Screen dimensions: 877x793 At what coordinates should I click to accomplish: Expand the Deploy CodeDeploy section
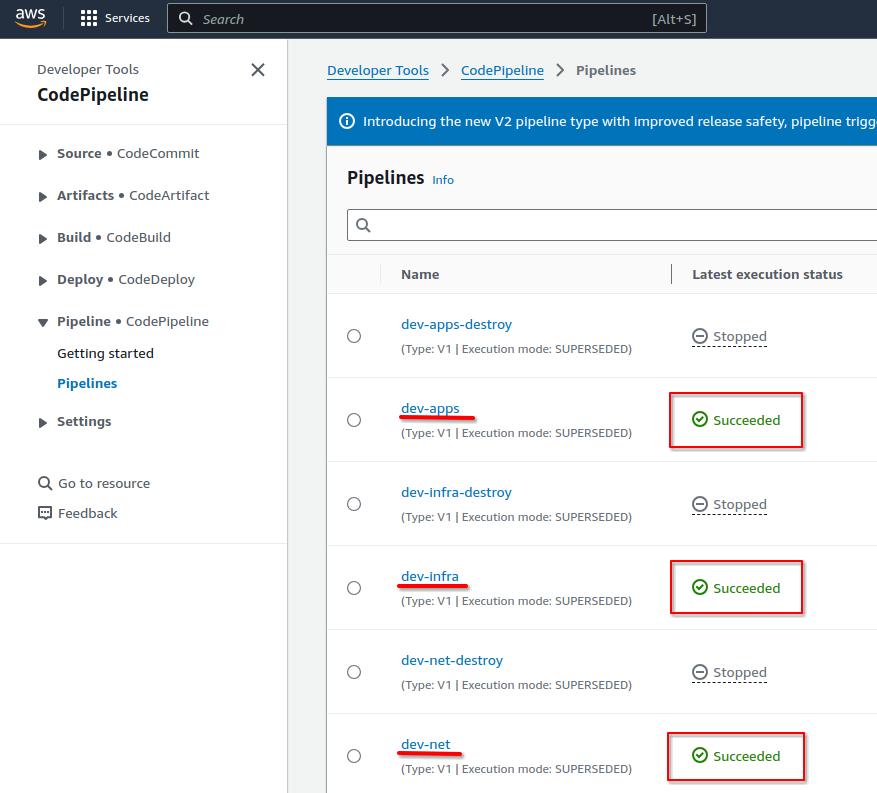click(x=43, y=280)
